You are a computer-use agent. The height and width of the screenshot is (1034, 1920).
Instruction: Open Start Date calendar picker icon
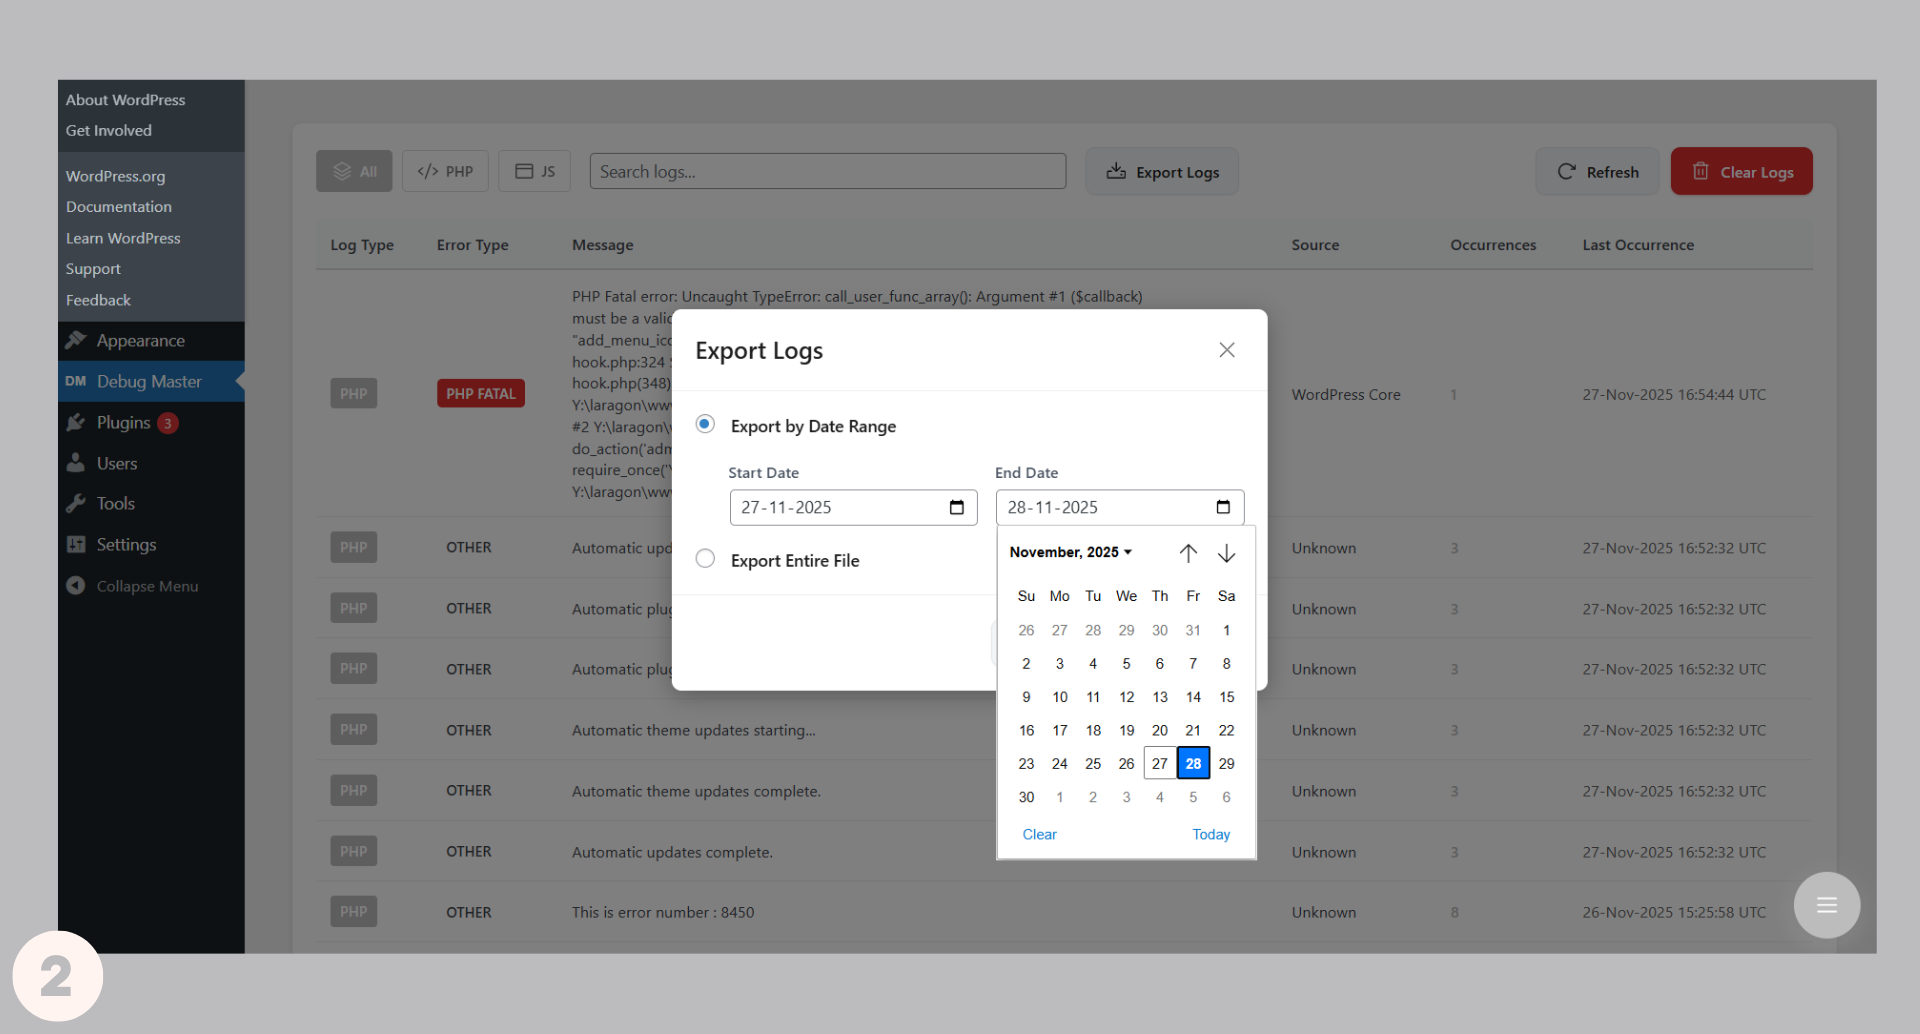point(957,507)
